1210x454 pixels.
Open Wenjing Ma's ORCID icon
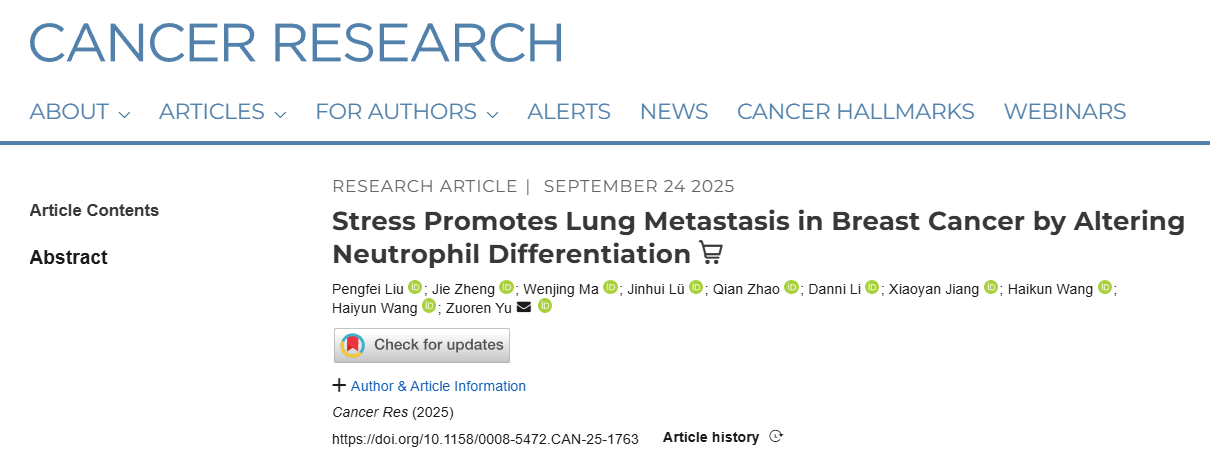[x=610, y=288]
